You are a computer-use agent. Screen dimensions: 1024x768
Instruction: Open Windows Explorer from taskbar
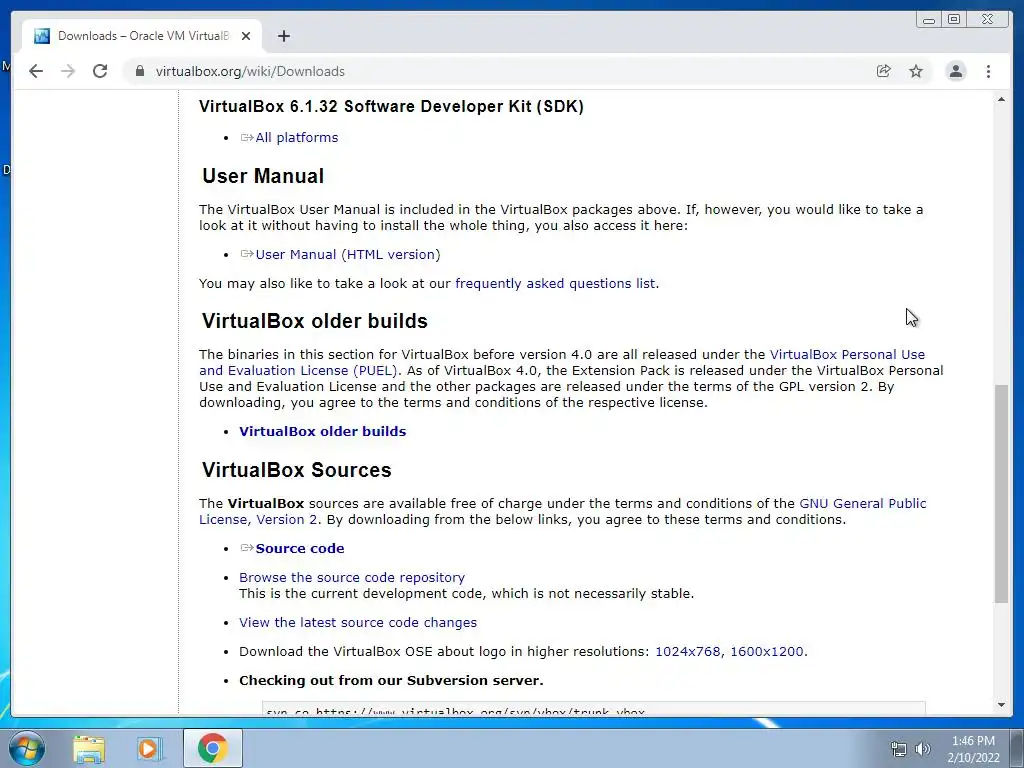(x=89, y=748)
